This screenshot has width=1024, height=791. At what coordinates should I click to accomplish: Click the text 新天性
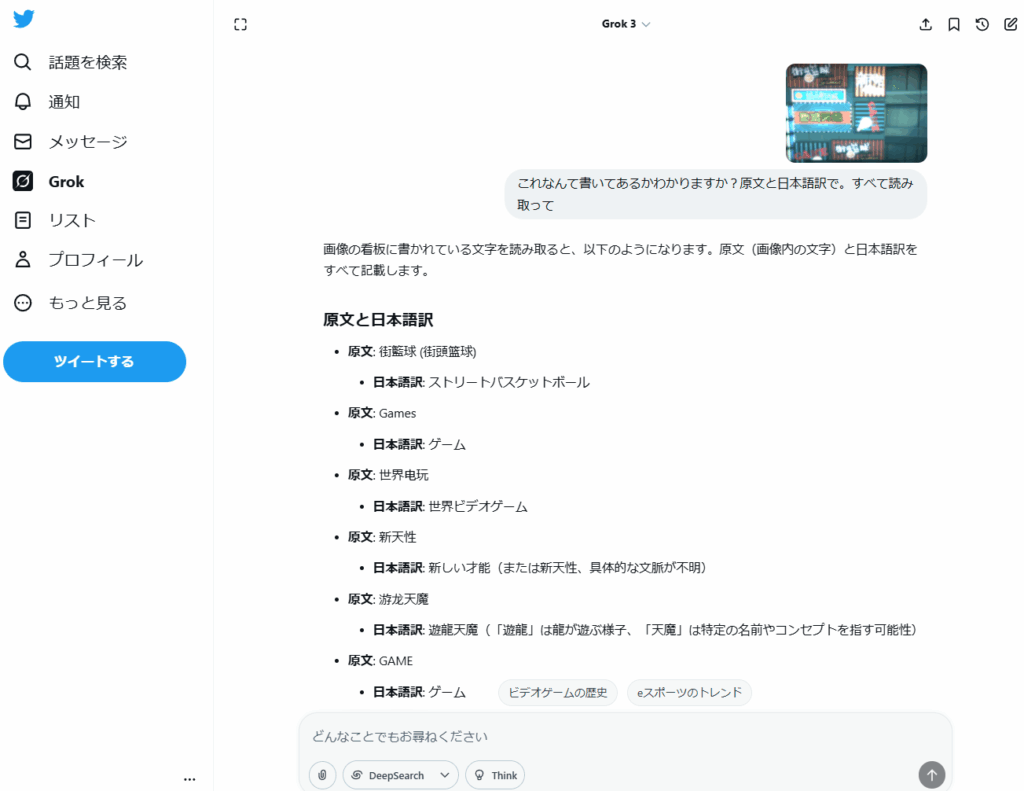tap(397, 537)
